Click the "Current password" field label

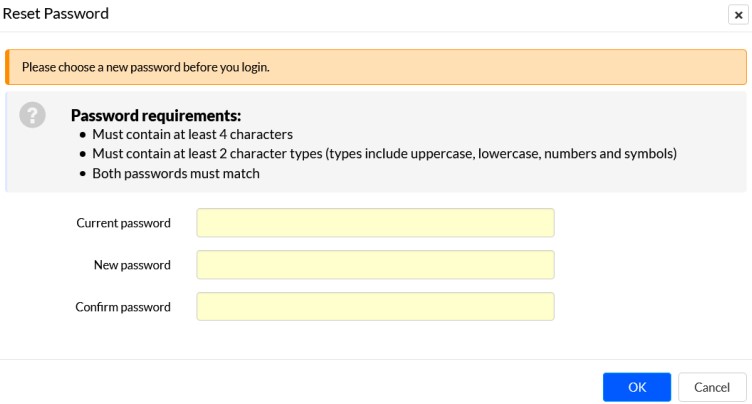click(x=123, y=223)
